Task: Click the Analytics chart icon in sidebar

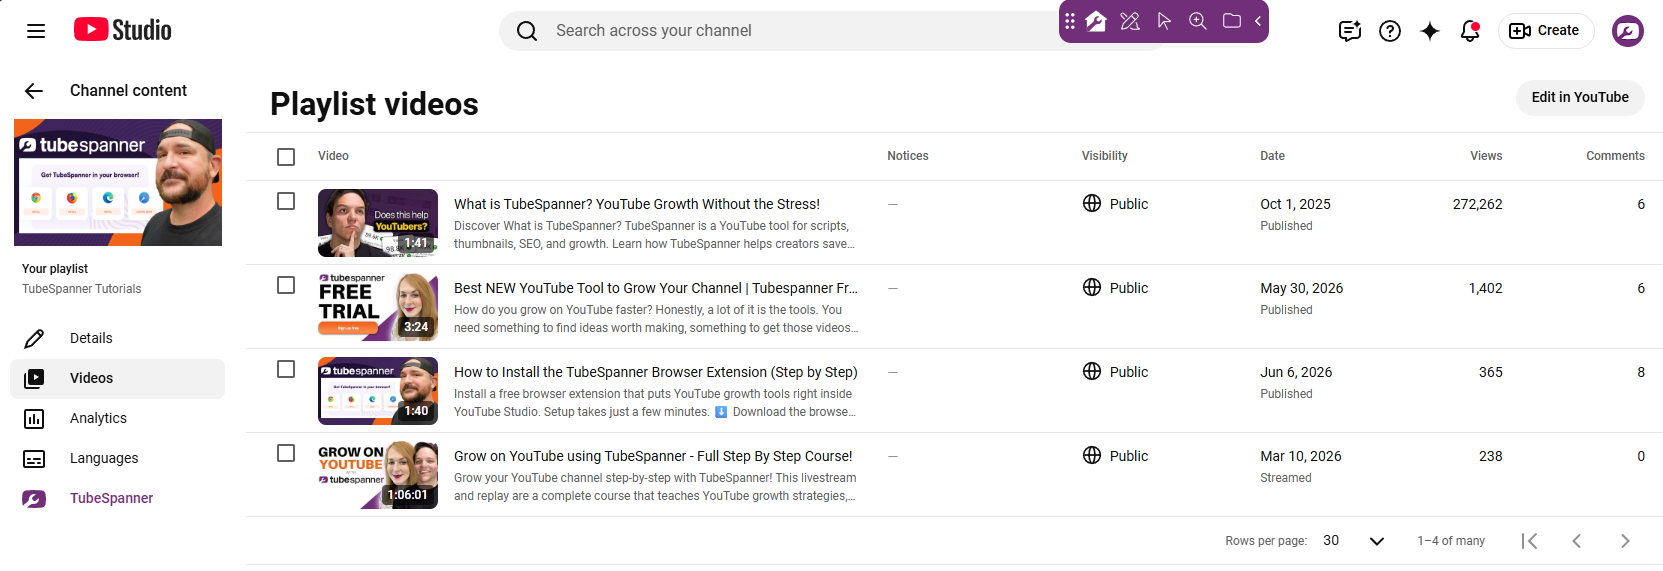Action: tap(34, 419)
